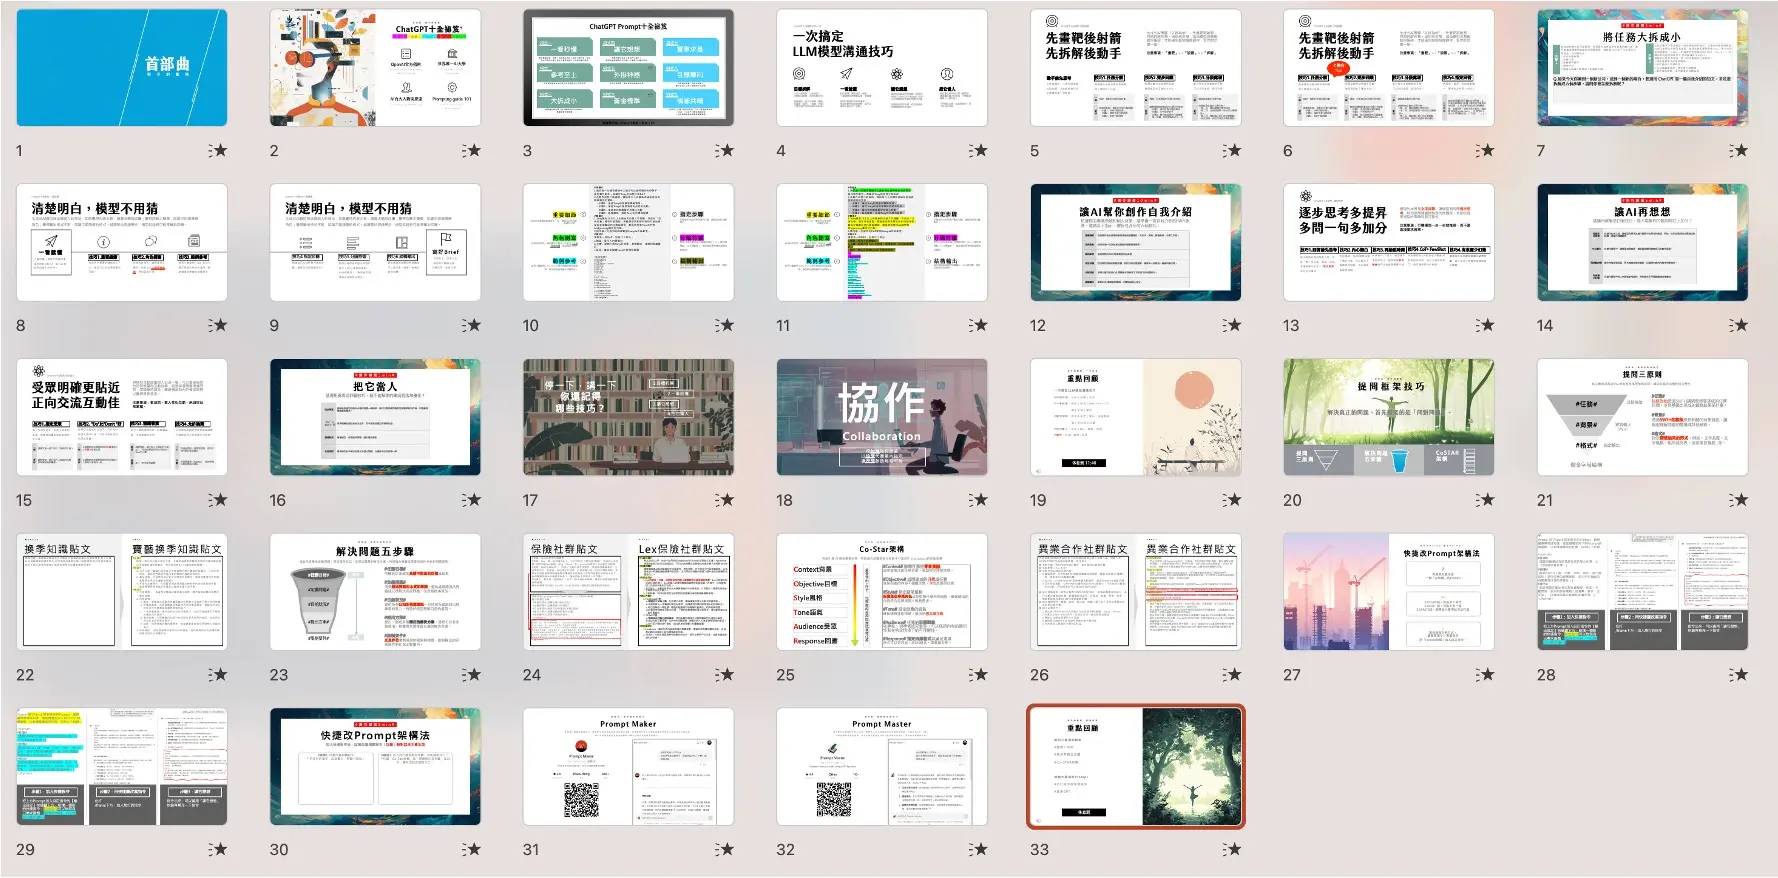Select the Co-Star架構 slide
1778x878 pixels.
(882, 592)
